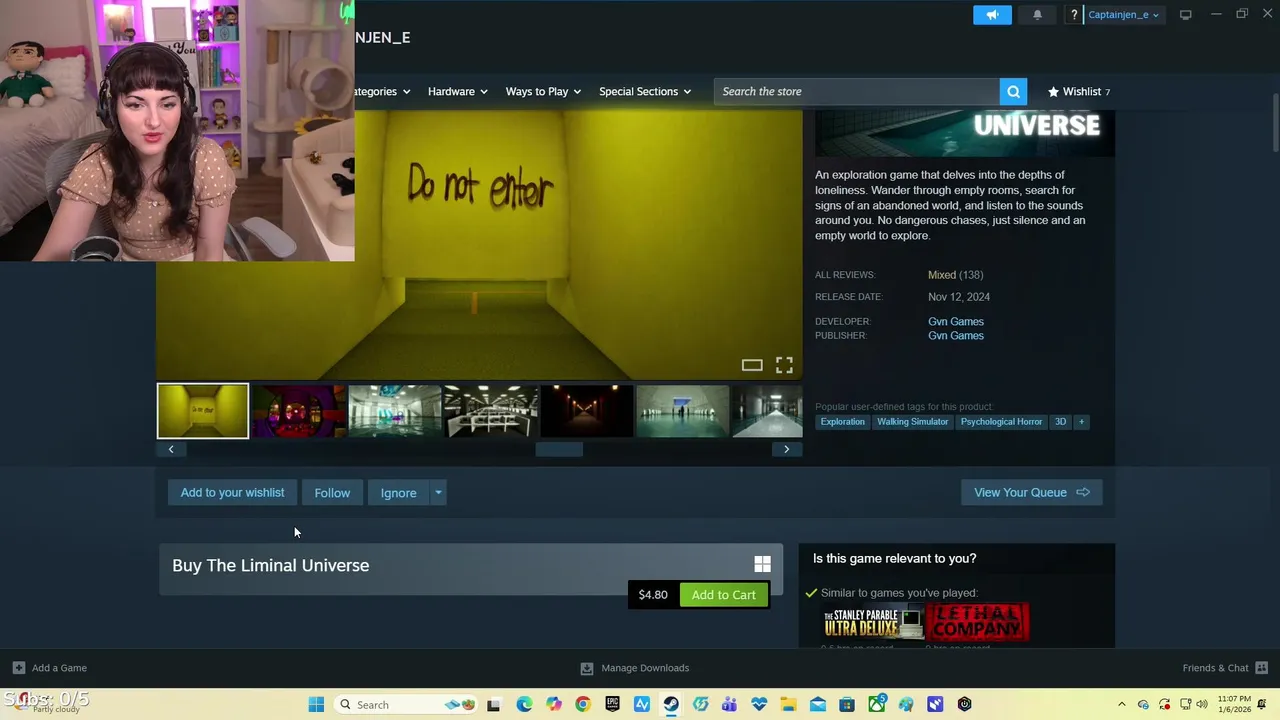Open the Xbox app from taskbar
Viewport: 1280px width, 720px height.
(876, 705)
